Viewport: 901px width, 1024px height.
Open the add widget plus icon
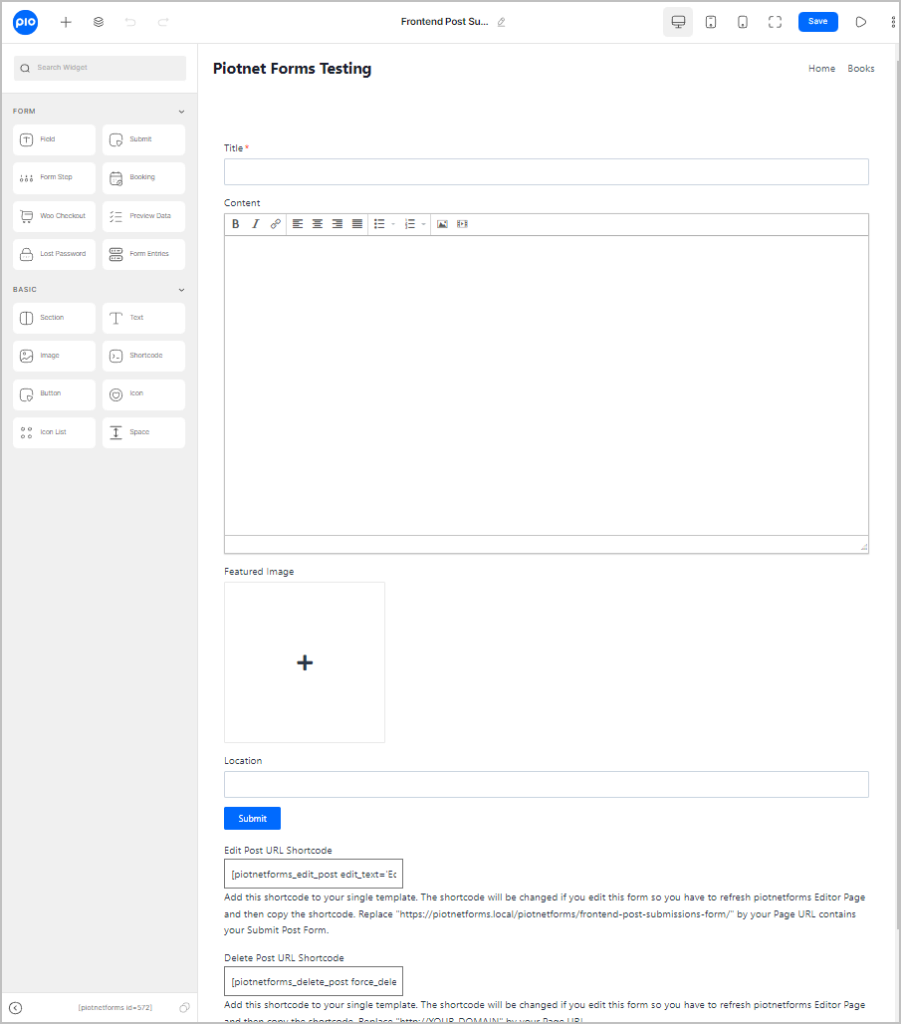66,22
